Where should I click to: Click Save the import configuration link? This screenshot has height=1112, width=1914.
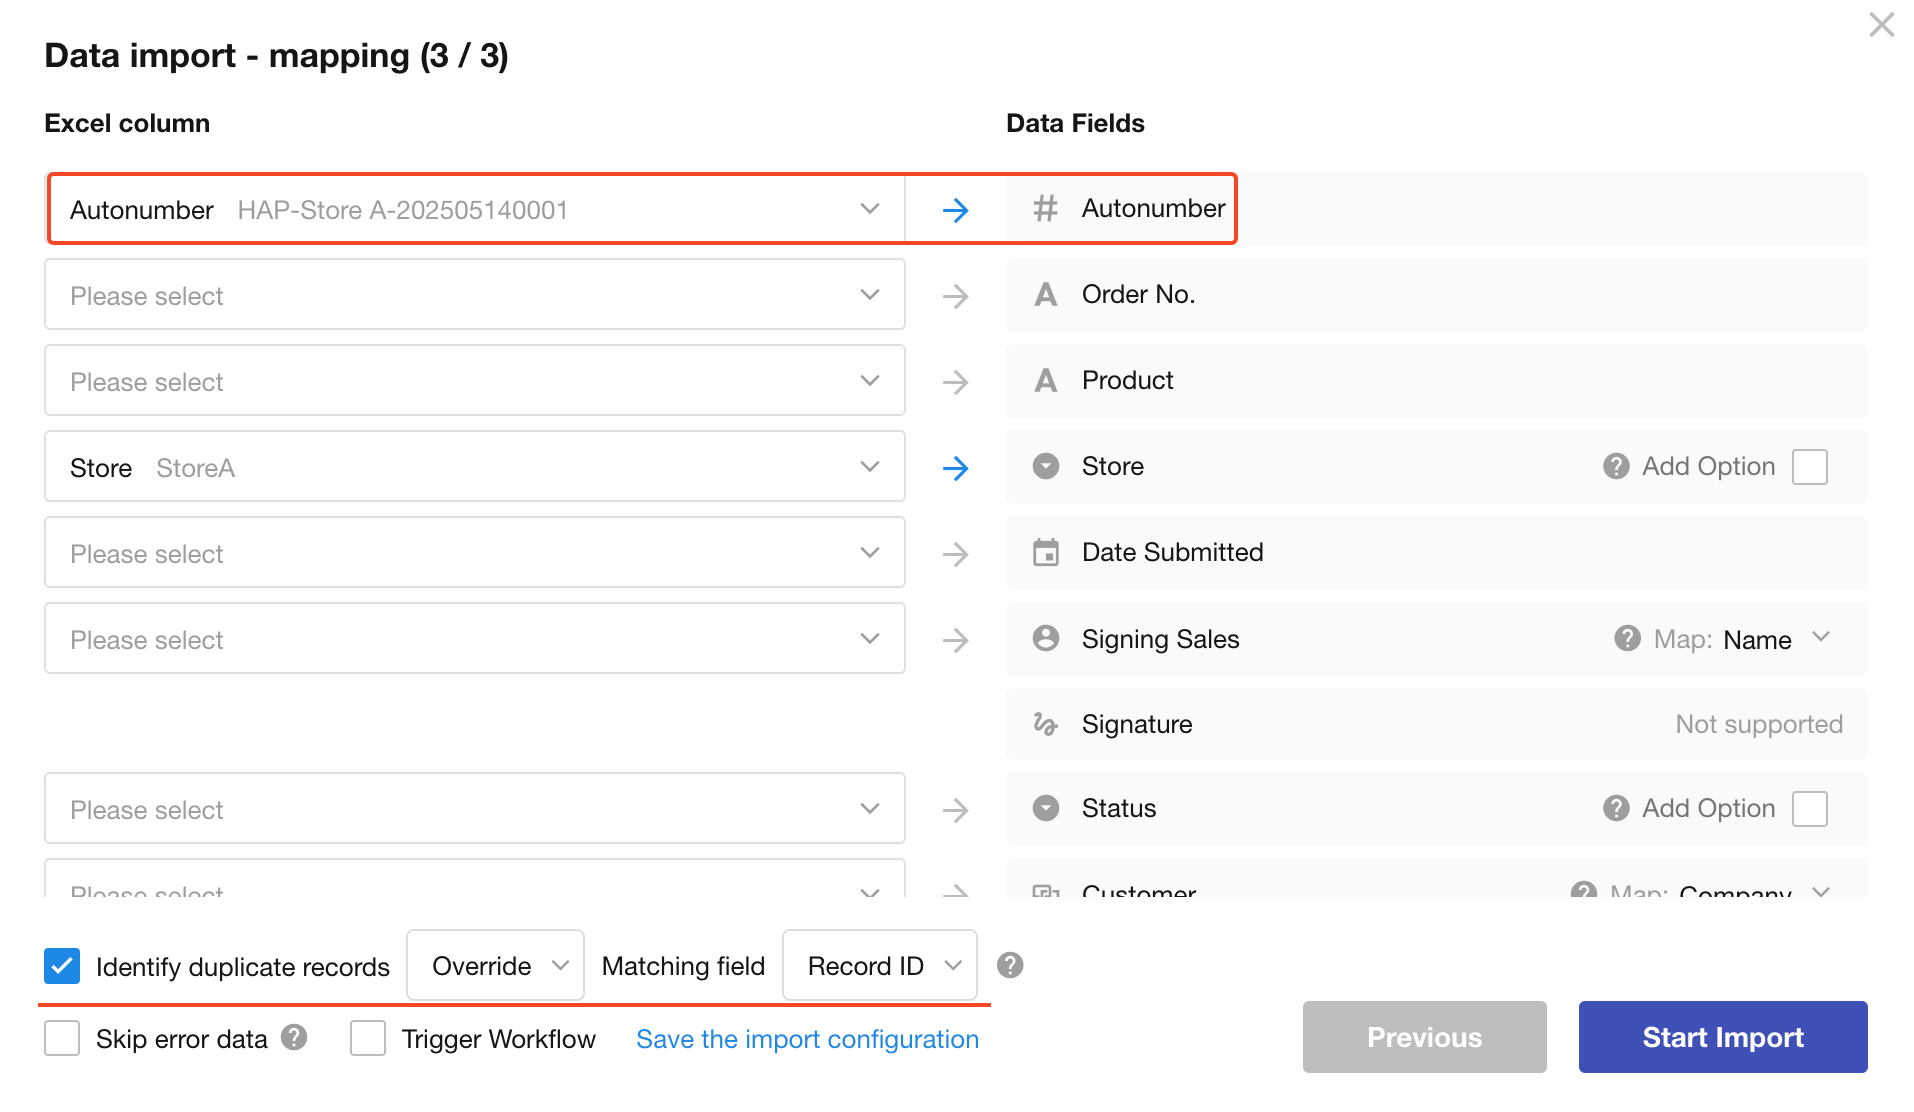click(807, 1039)
